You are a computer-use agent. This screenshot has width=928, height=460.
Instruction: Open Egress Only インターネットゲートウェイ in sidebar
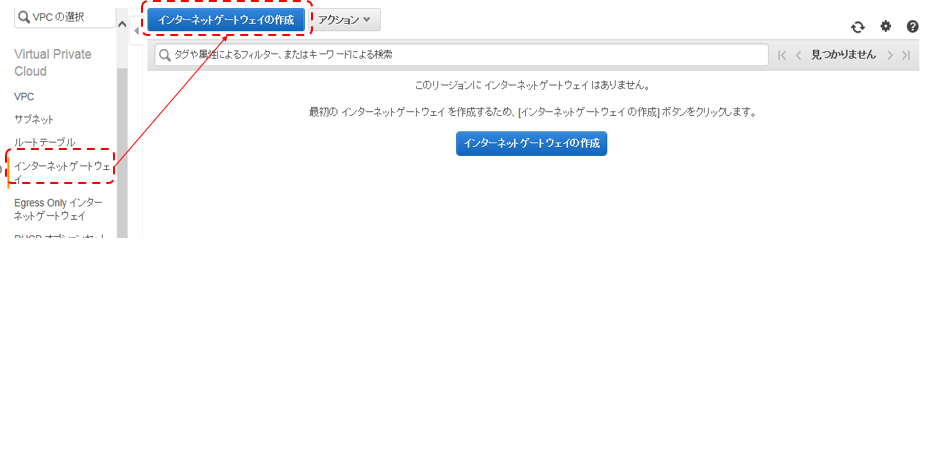coord(58,209)
